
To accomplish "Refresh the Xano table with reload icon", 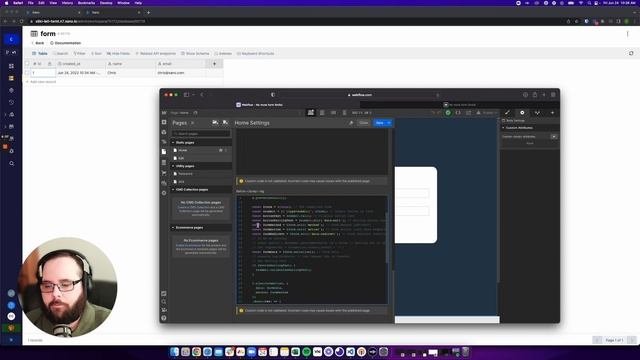I will coord(631,53).
